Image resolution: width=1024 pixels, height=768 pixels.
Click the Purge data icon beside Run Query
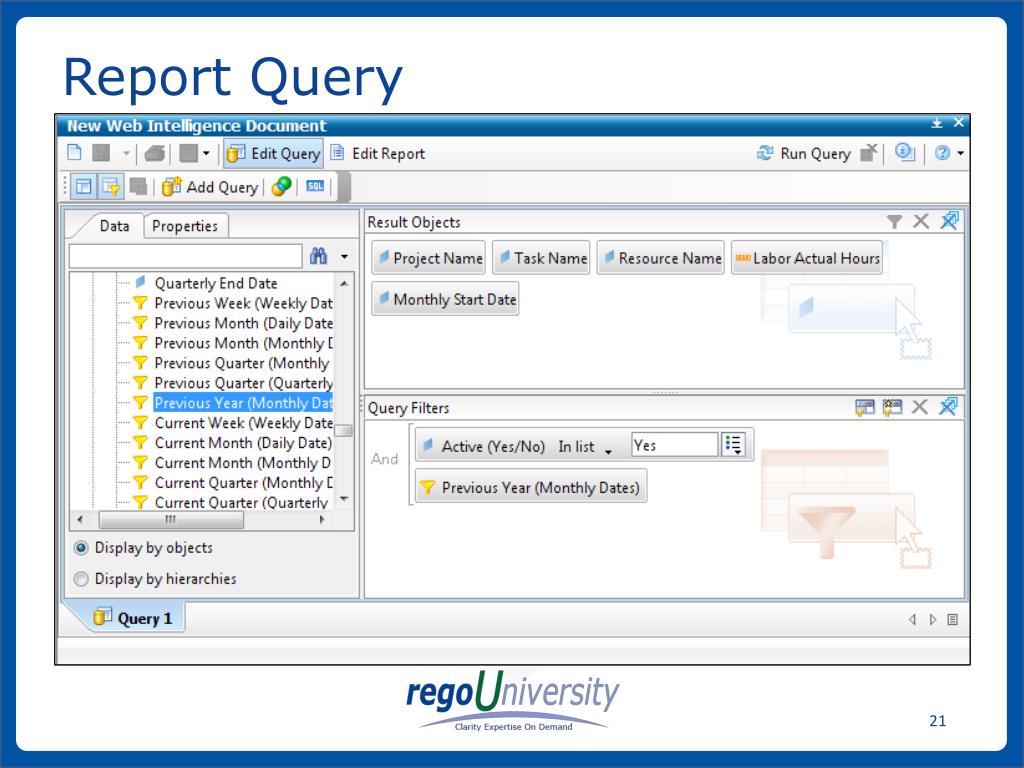coord(869,153)
